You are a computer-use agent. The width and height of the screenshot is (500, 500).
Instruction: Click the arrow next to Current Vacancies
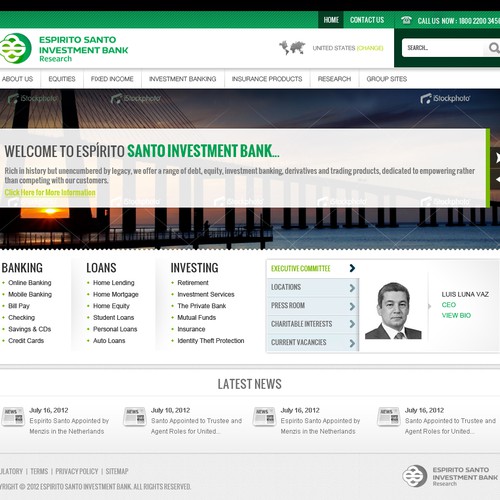[x=352, y=343]
